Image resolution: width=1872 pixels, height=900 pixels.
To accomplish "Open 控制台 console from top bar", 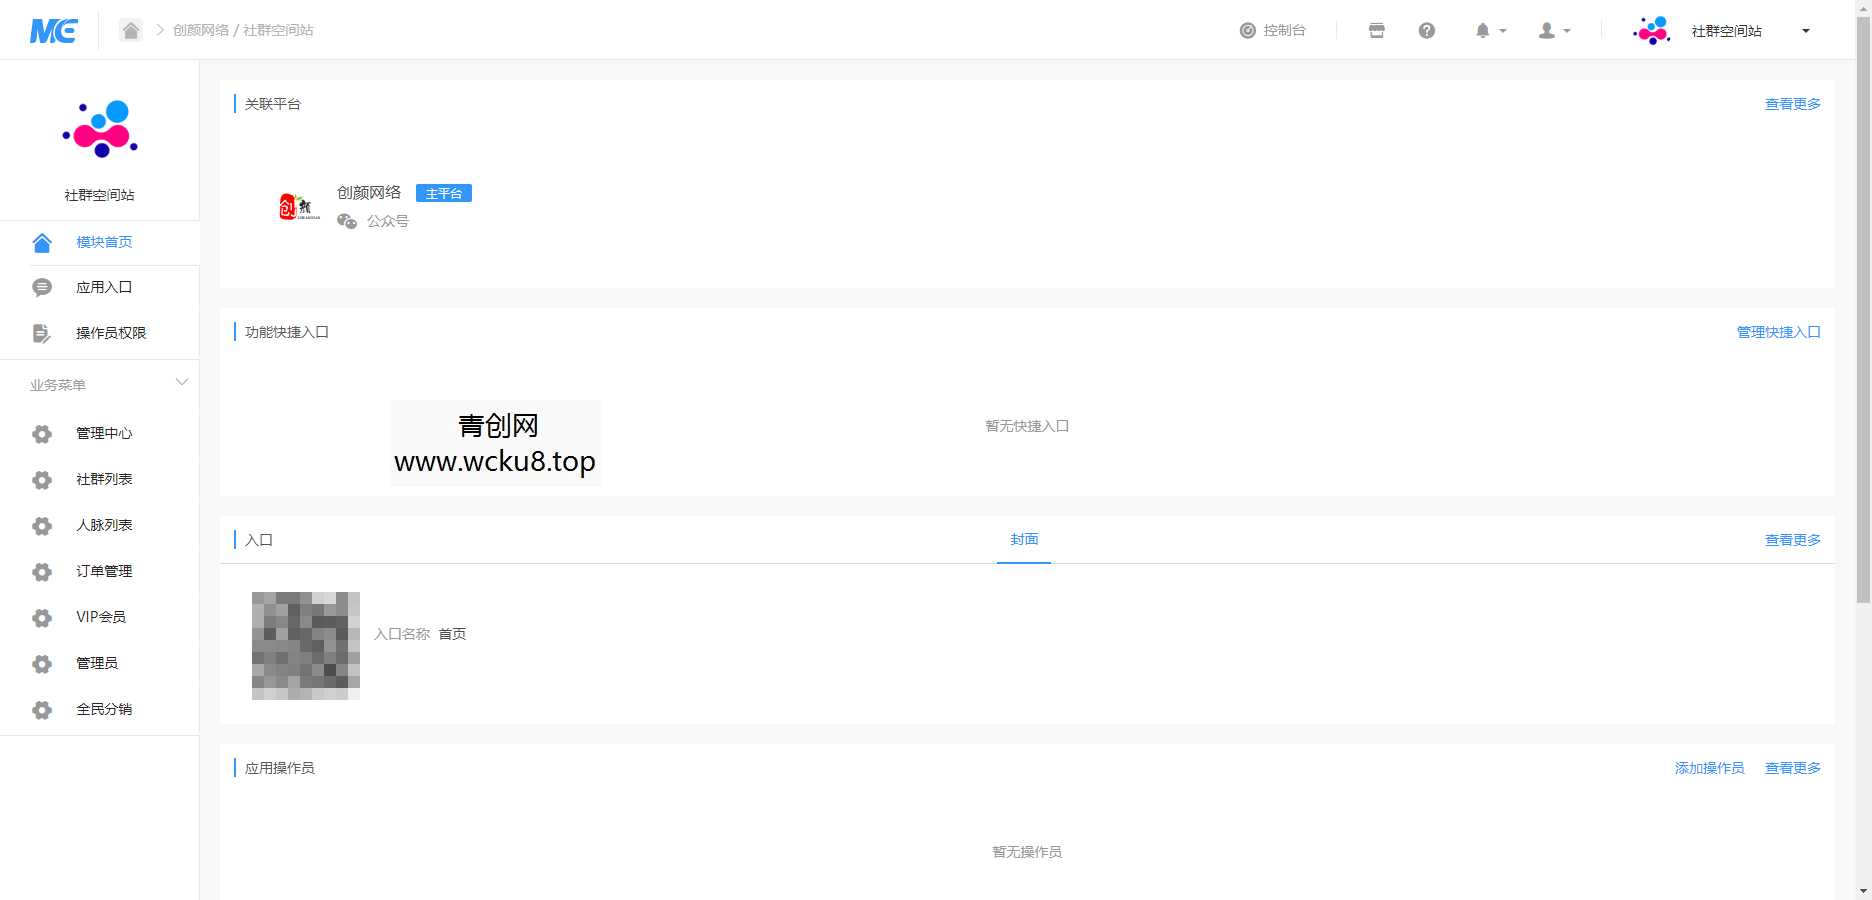I will click(x=1273, y=31).
